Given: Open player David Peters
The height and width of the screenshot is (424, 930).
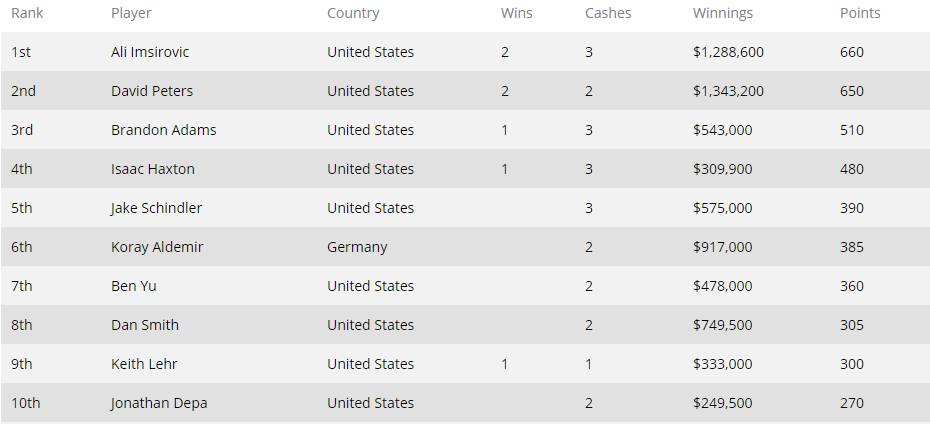Looking at the screenshot, I should [x=152, y=91].
